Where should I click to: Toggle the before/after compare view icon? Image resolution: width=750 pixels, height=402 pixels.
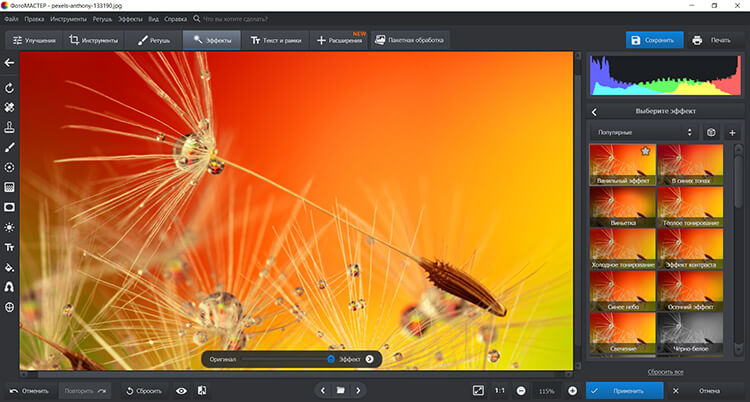(x=202, y=390)
